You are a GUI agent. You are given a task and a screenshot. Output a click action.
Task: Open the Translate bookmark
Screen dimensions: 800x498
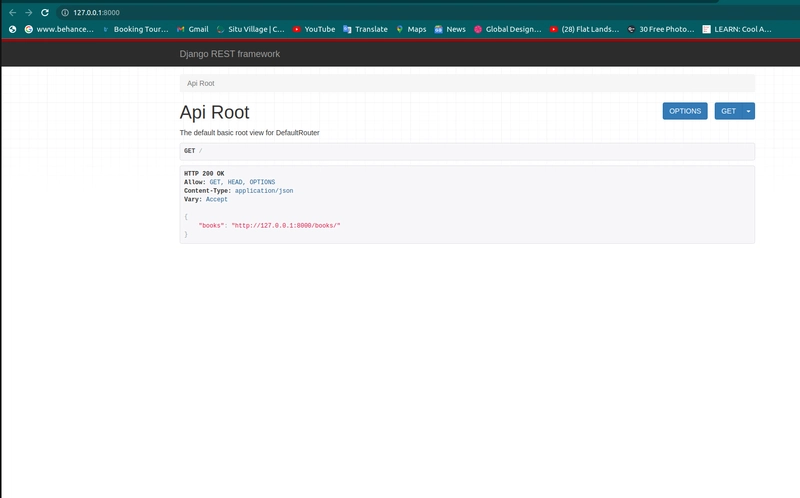tap(365, 29)
